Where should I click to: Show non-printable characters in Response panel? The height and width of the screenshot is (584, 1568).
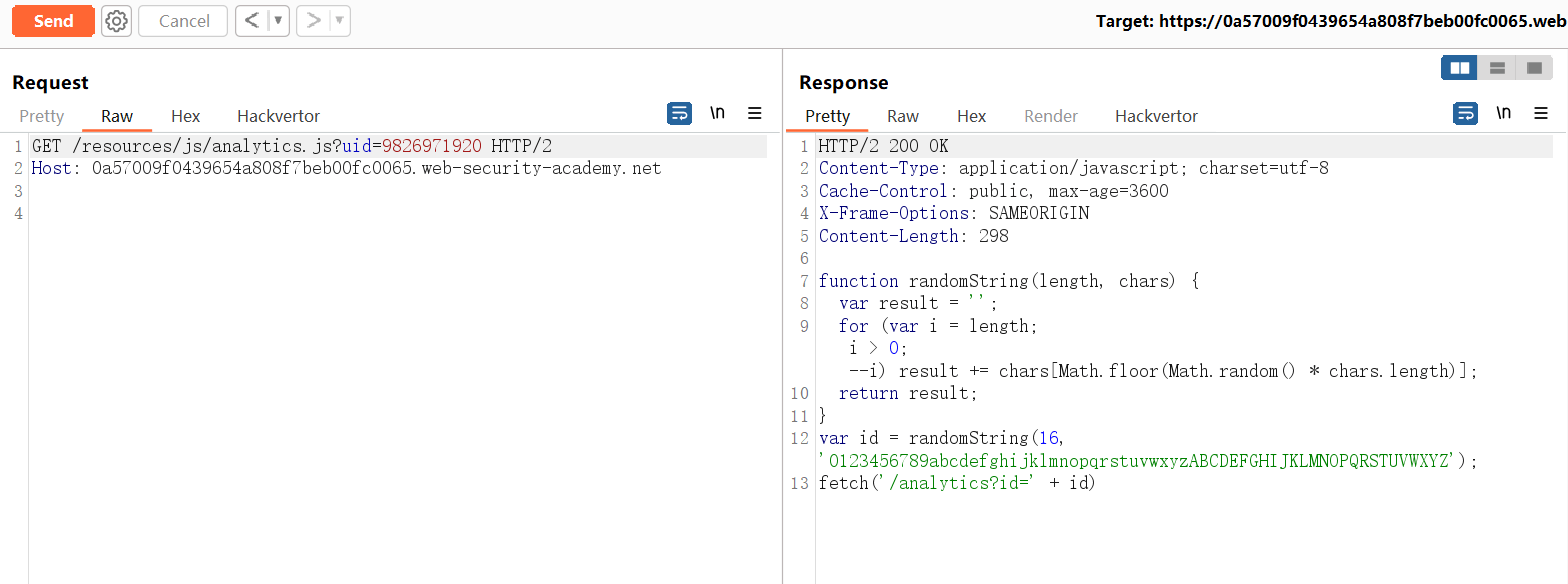coord(1503,113)
